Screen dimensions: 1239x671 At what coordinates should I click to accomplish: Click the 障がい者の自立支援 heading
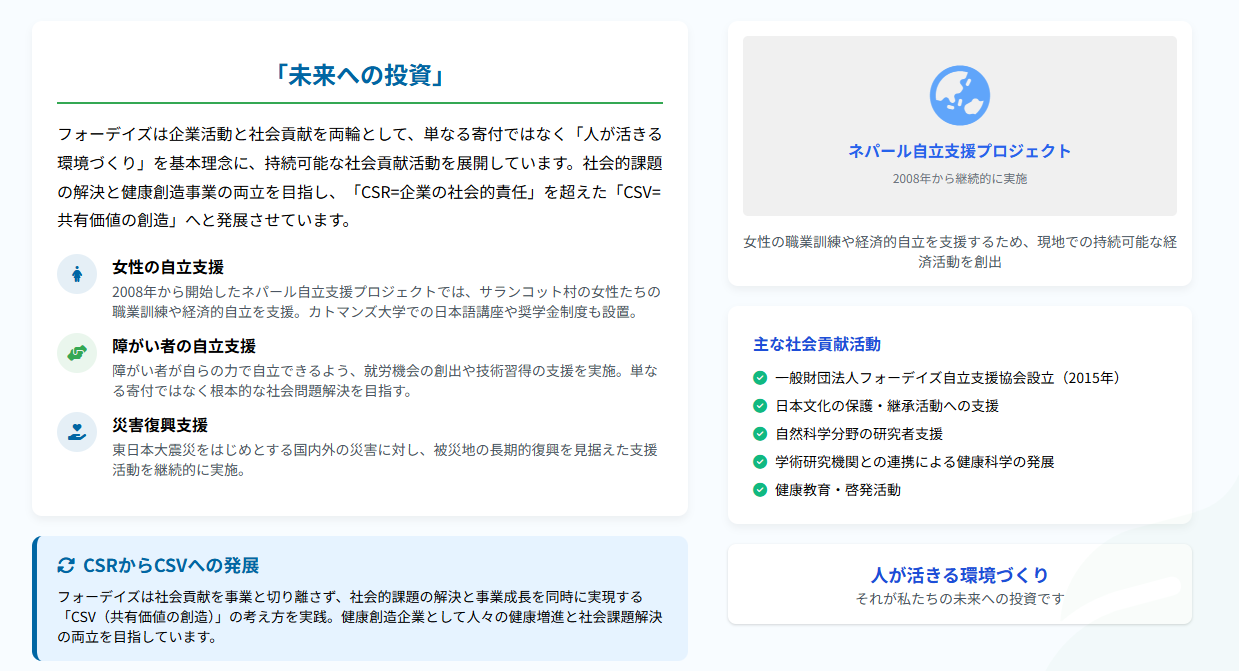(x=184, y=346)
